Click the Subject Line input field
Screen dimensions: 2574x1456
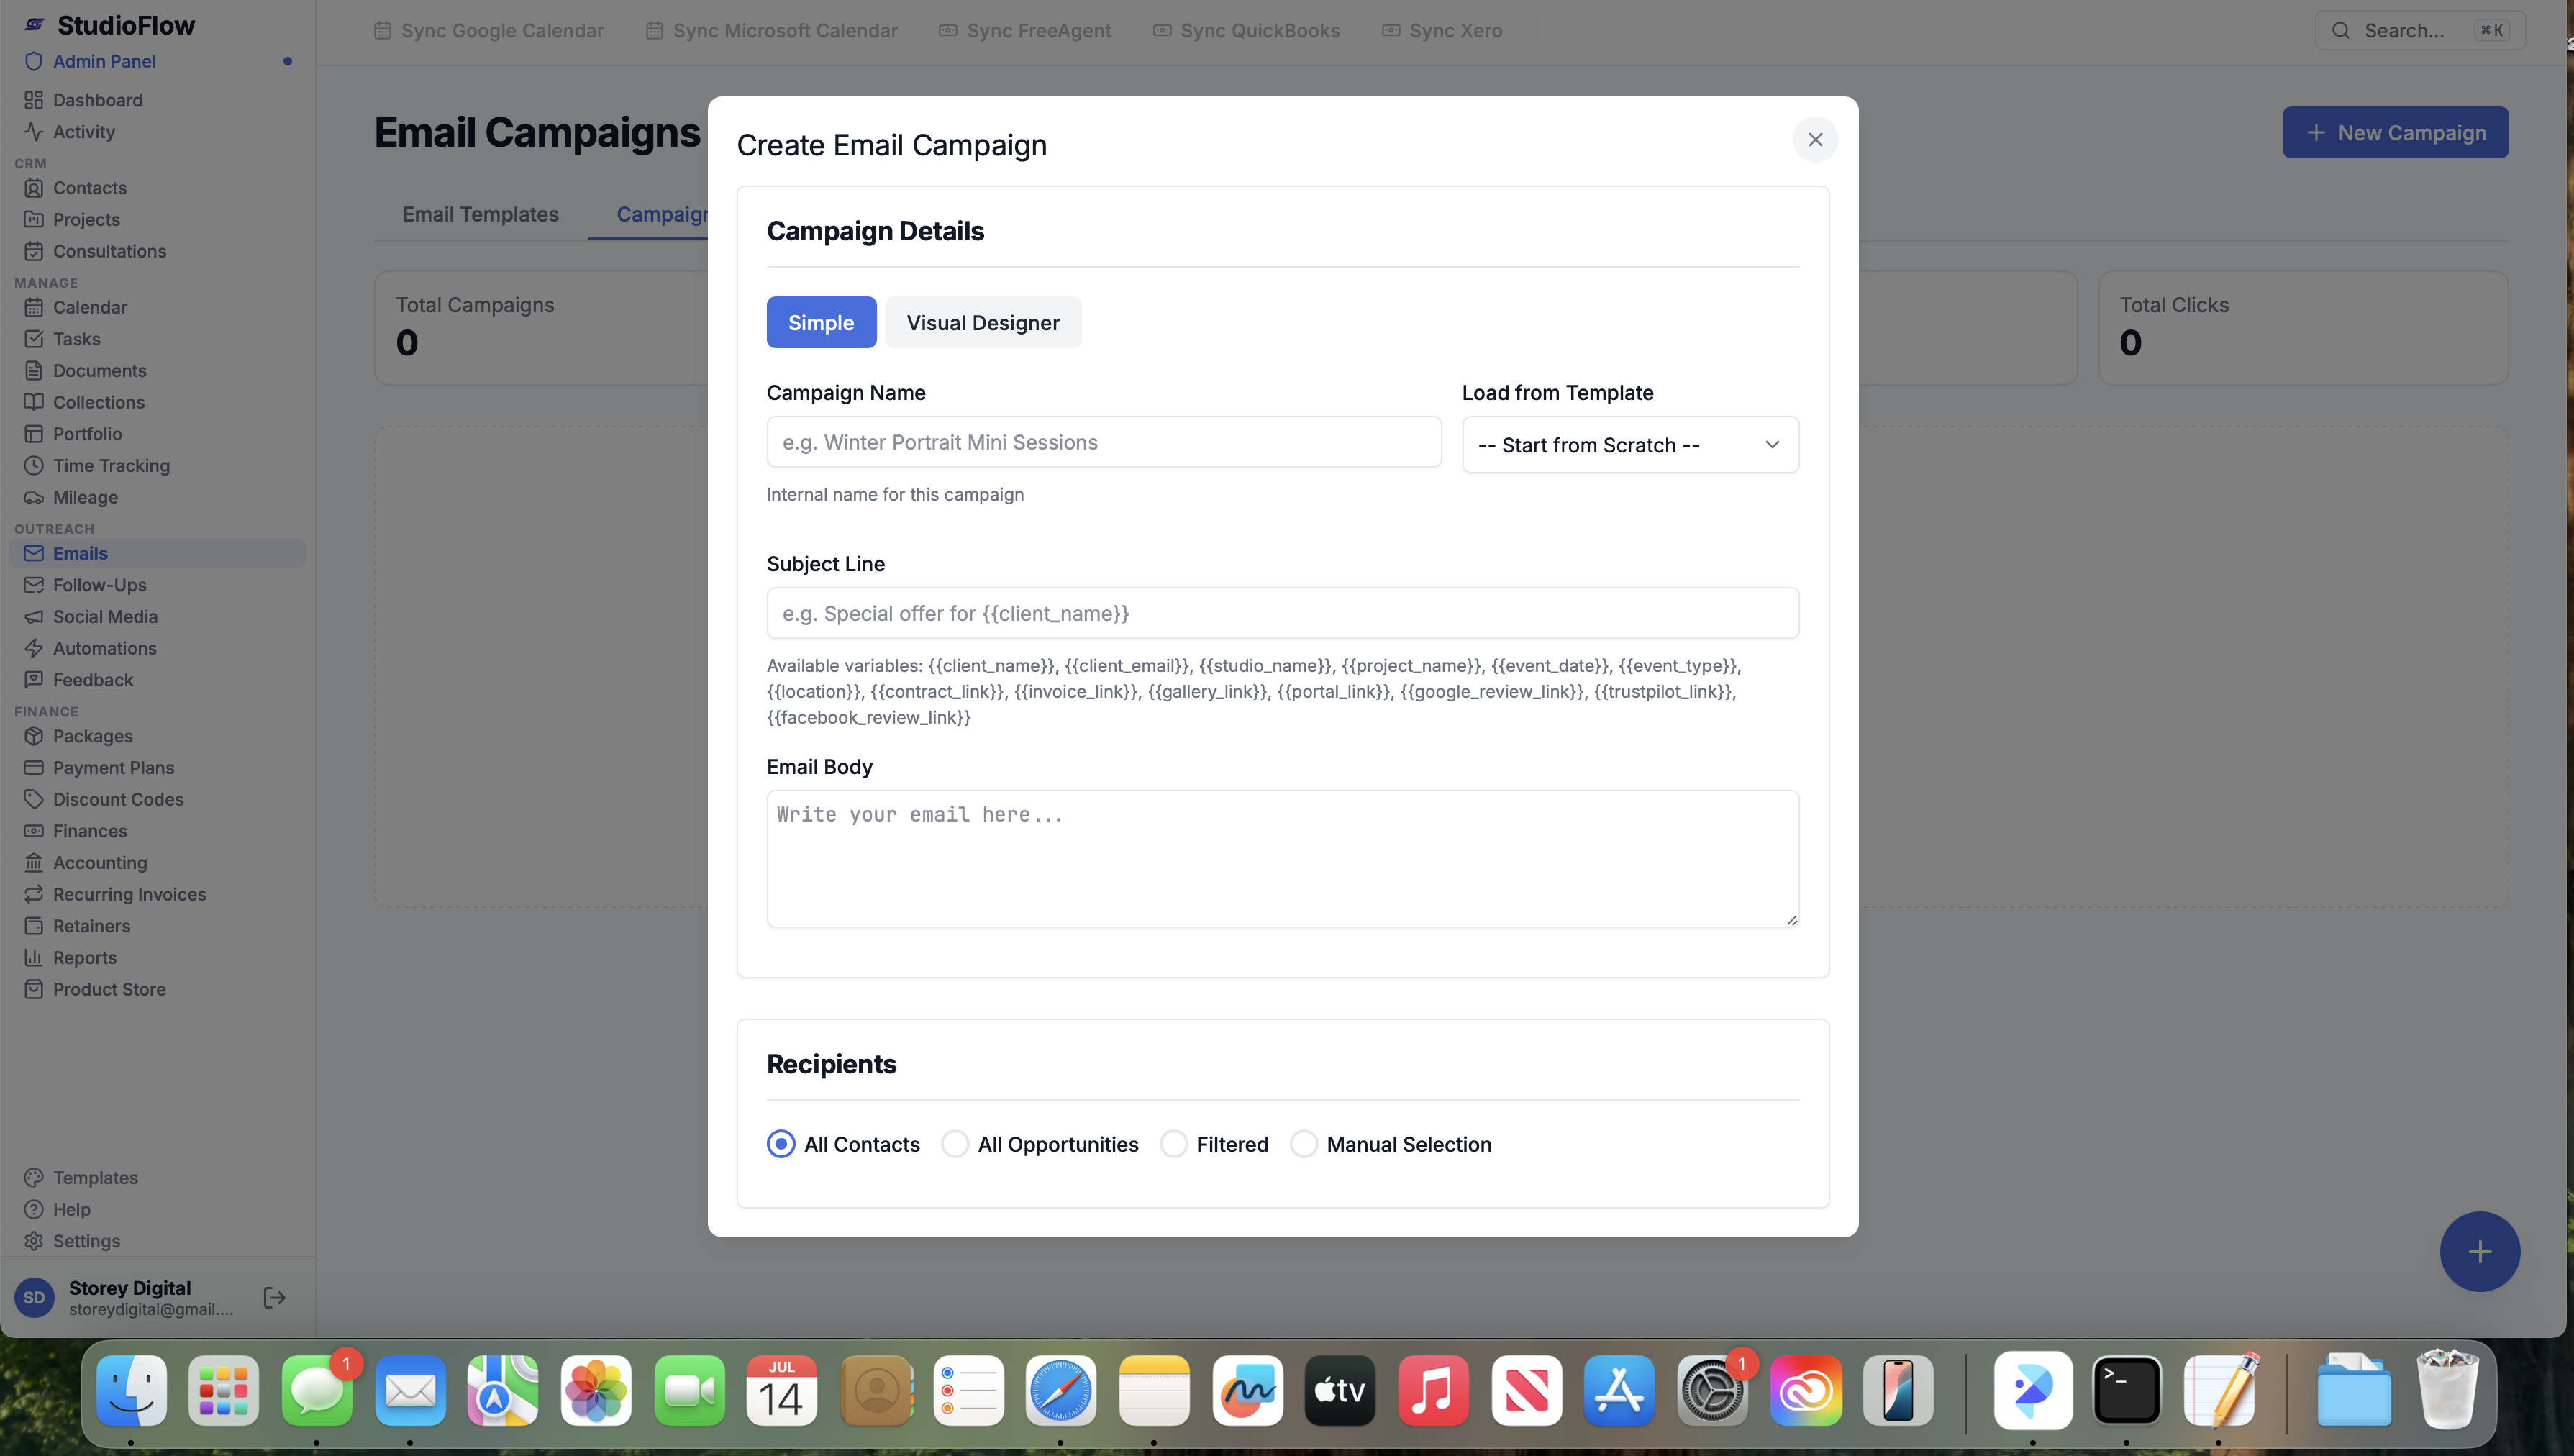coord(1283,613)
